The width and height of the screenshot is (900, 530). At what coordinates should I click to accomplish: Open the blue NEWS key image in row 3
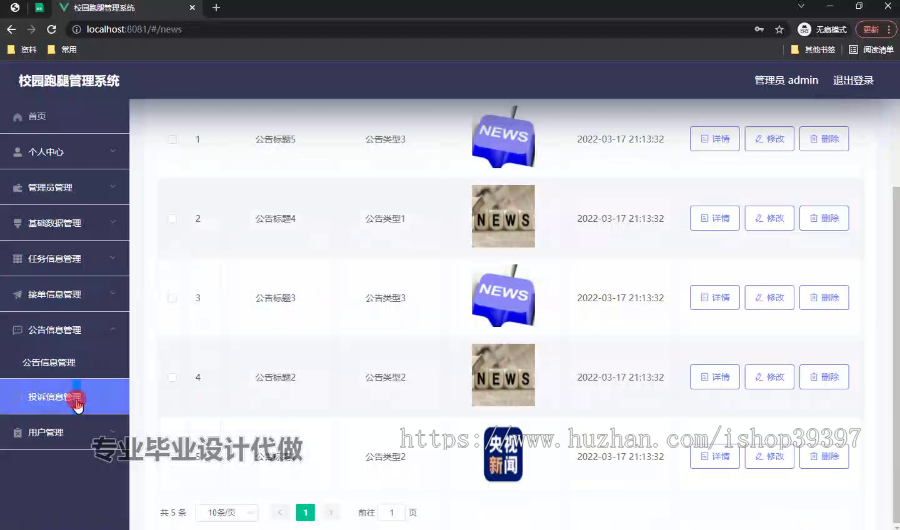click(503, 296)
